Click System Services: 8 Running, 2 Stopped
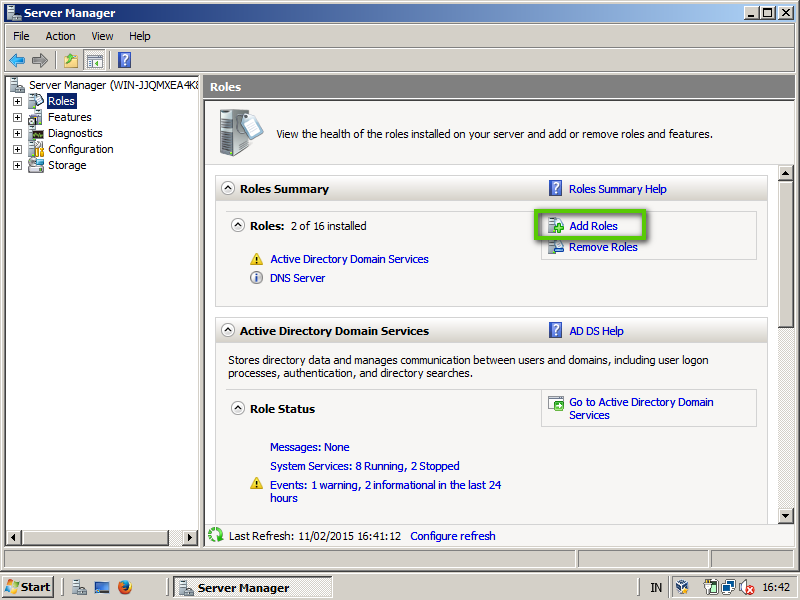Viewport: 800px width, 600px height. coord(365,466)
